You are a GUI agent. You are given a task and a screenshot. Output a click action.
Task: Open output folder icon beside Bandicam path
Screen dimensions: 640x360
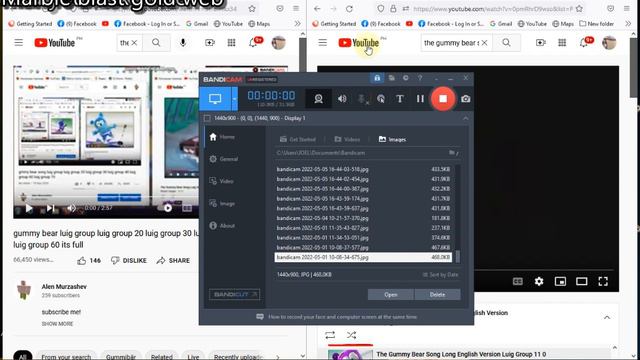pos(453,153)
